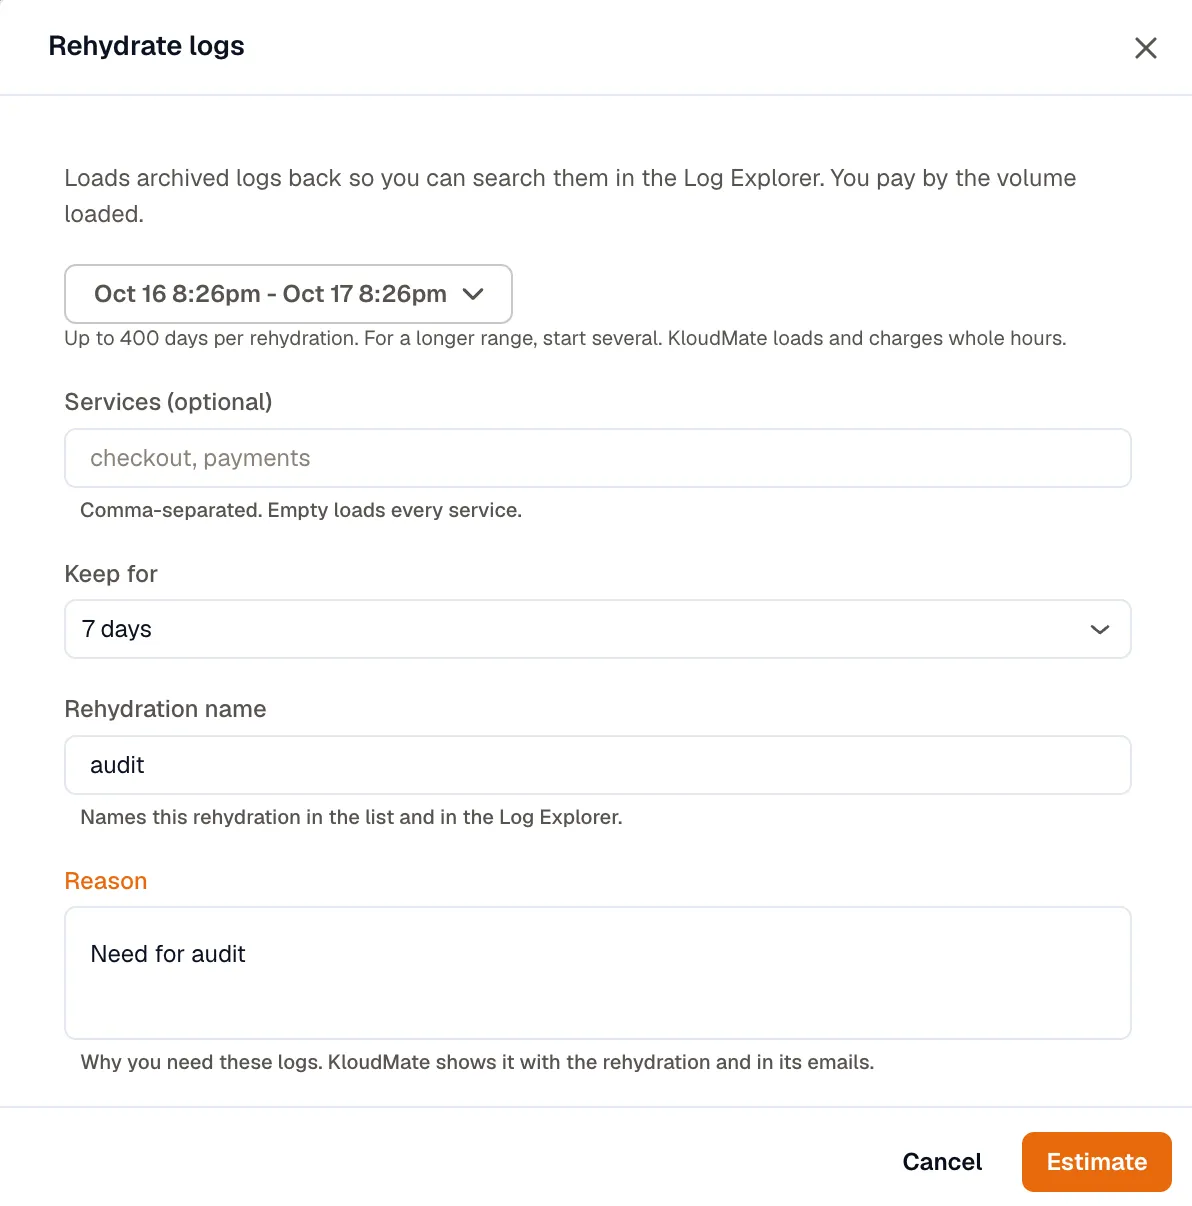Click the 'Services (optional)' label
Image resolution: width=1192 pixels, height=1206 pixels.
pyautogui.click(x=168, y=402)
